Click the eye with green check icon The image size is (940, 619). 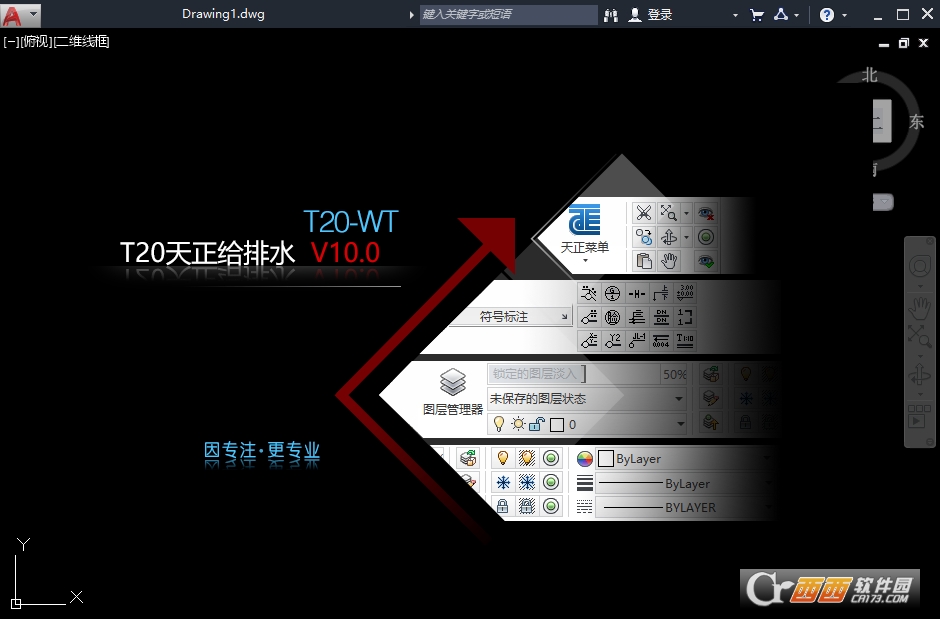(706, 261)
